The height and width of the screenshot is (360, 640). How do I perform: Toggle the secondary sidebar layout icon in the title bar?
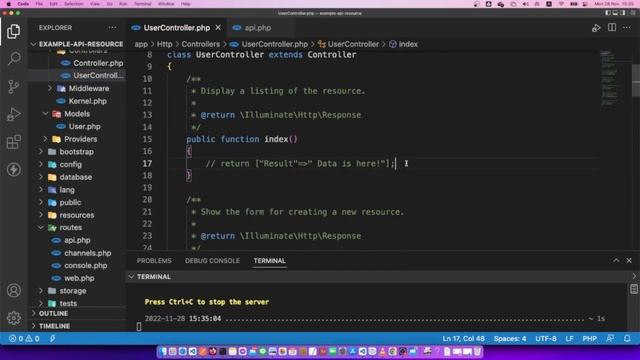(x=623, y=13)
